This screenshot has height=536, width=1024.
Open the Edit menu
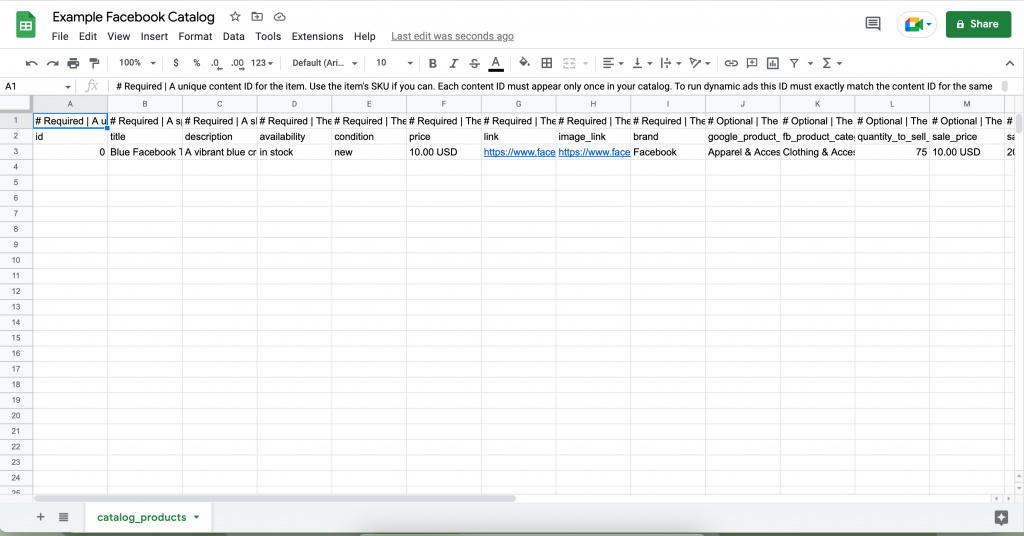tap(88, 37)
